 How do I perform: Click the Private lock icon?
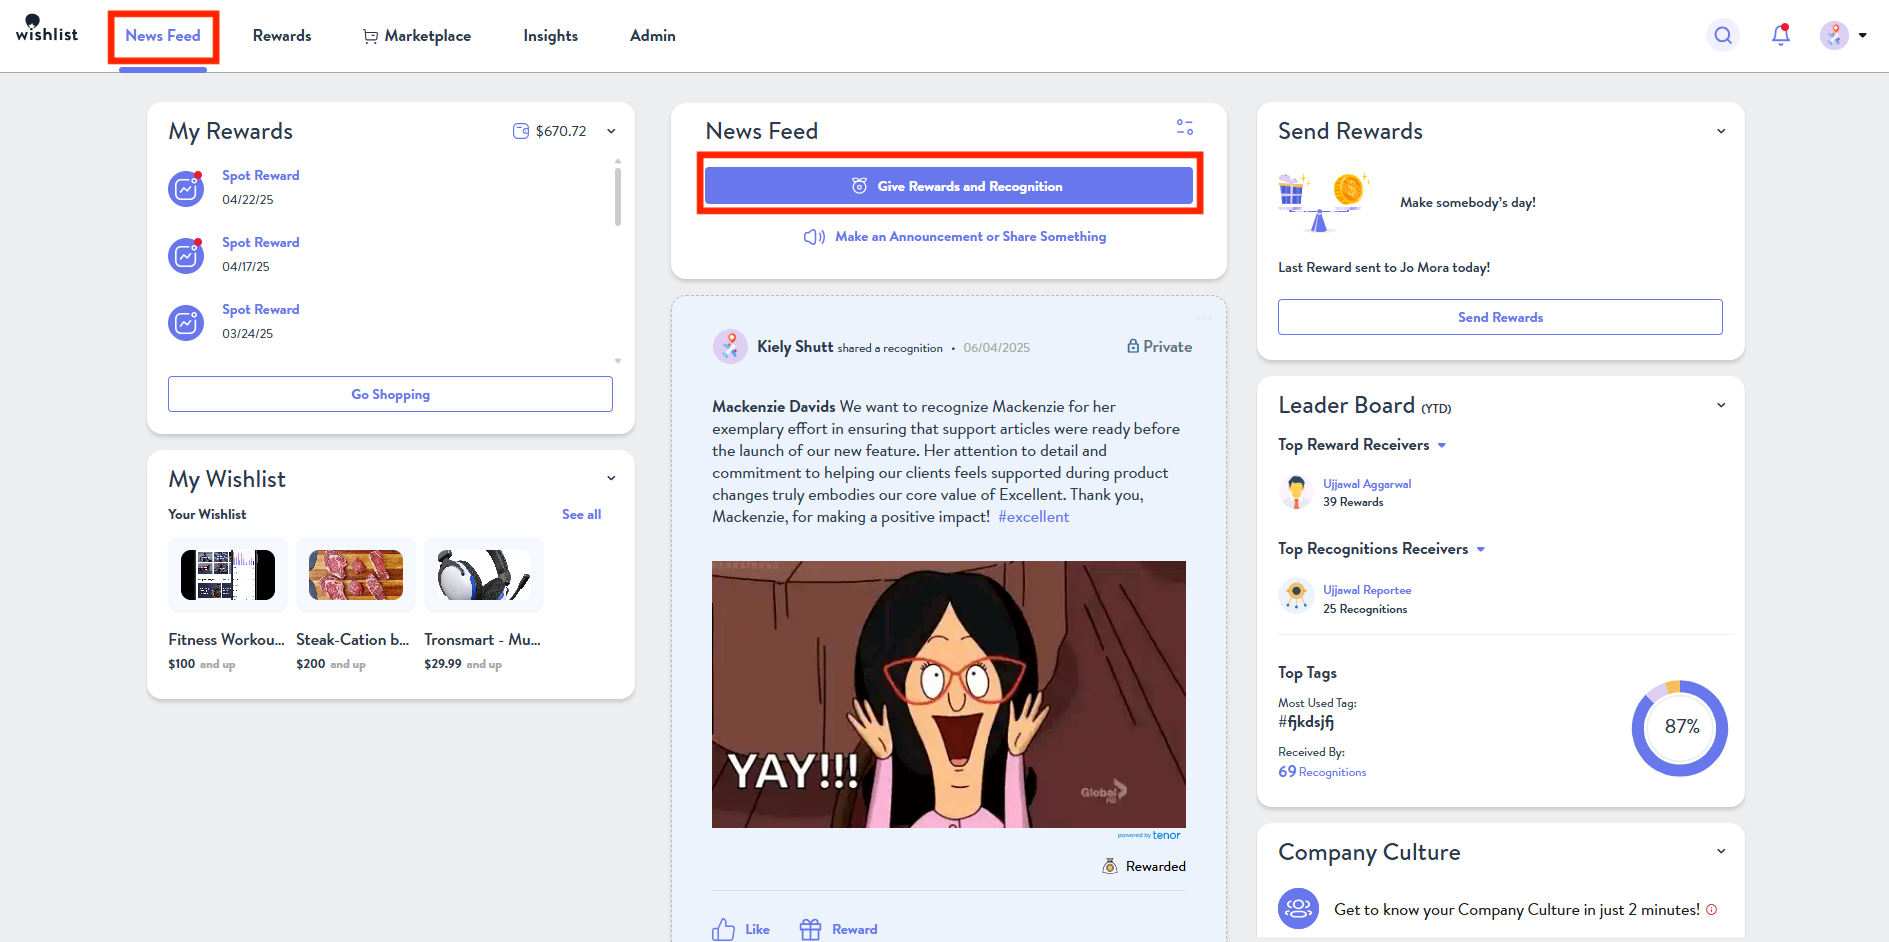1133,346
